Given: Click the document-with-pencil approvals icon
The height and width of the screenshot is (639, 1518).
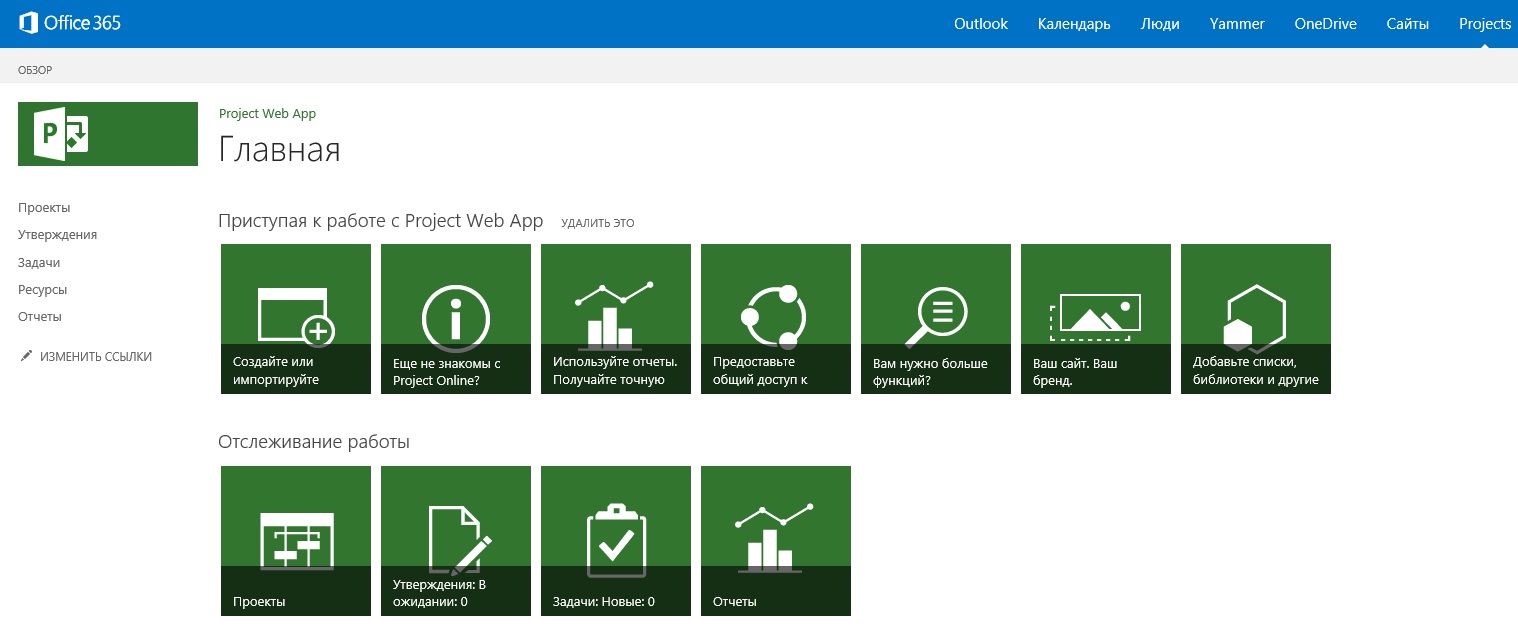Looking at the screenshot, I should click(x=460, y=540).
